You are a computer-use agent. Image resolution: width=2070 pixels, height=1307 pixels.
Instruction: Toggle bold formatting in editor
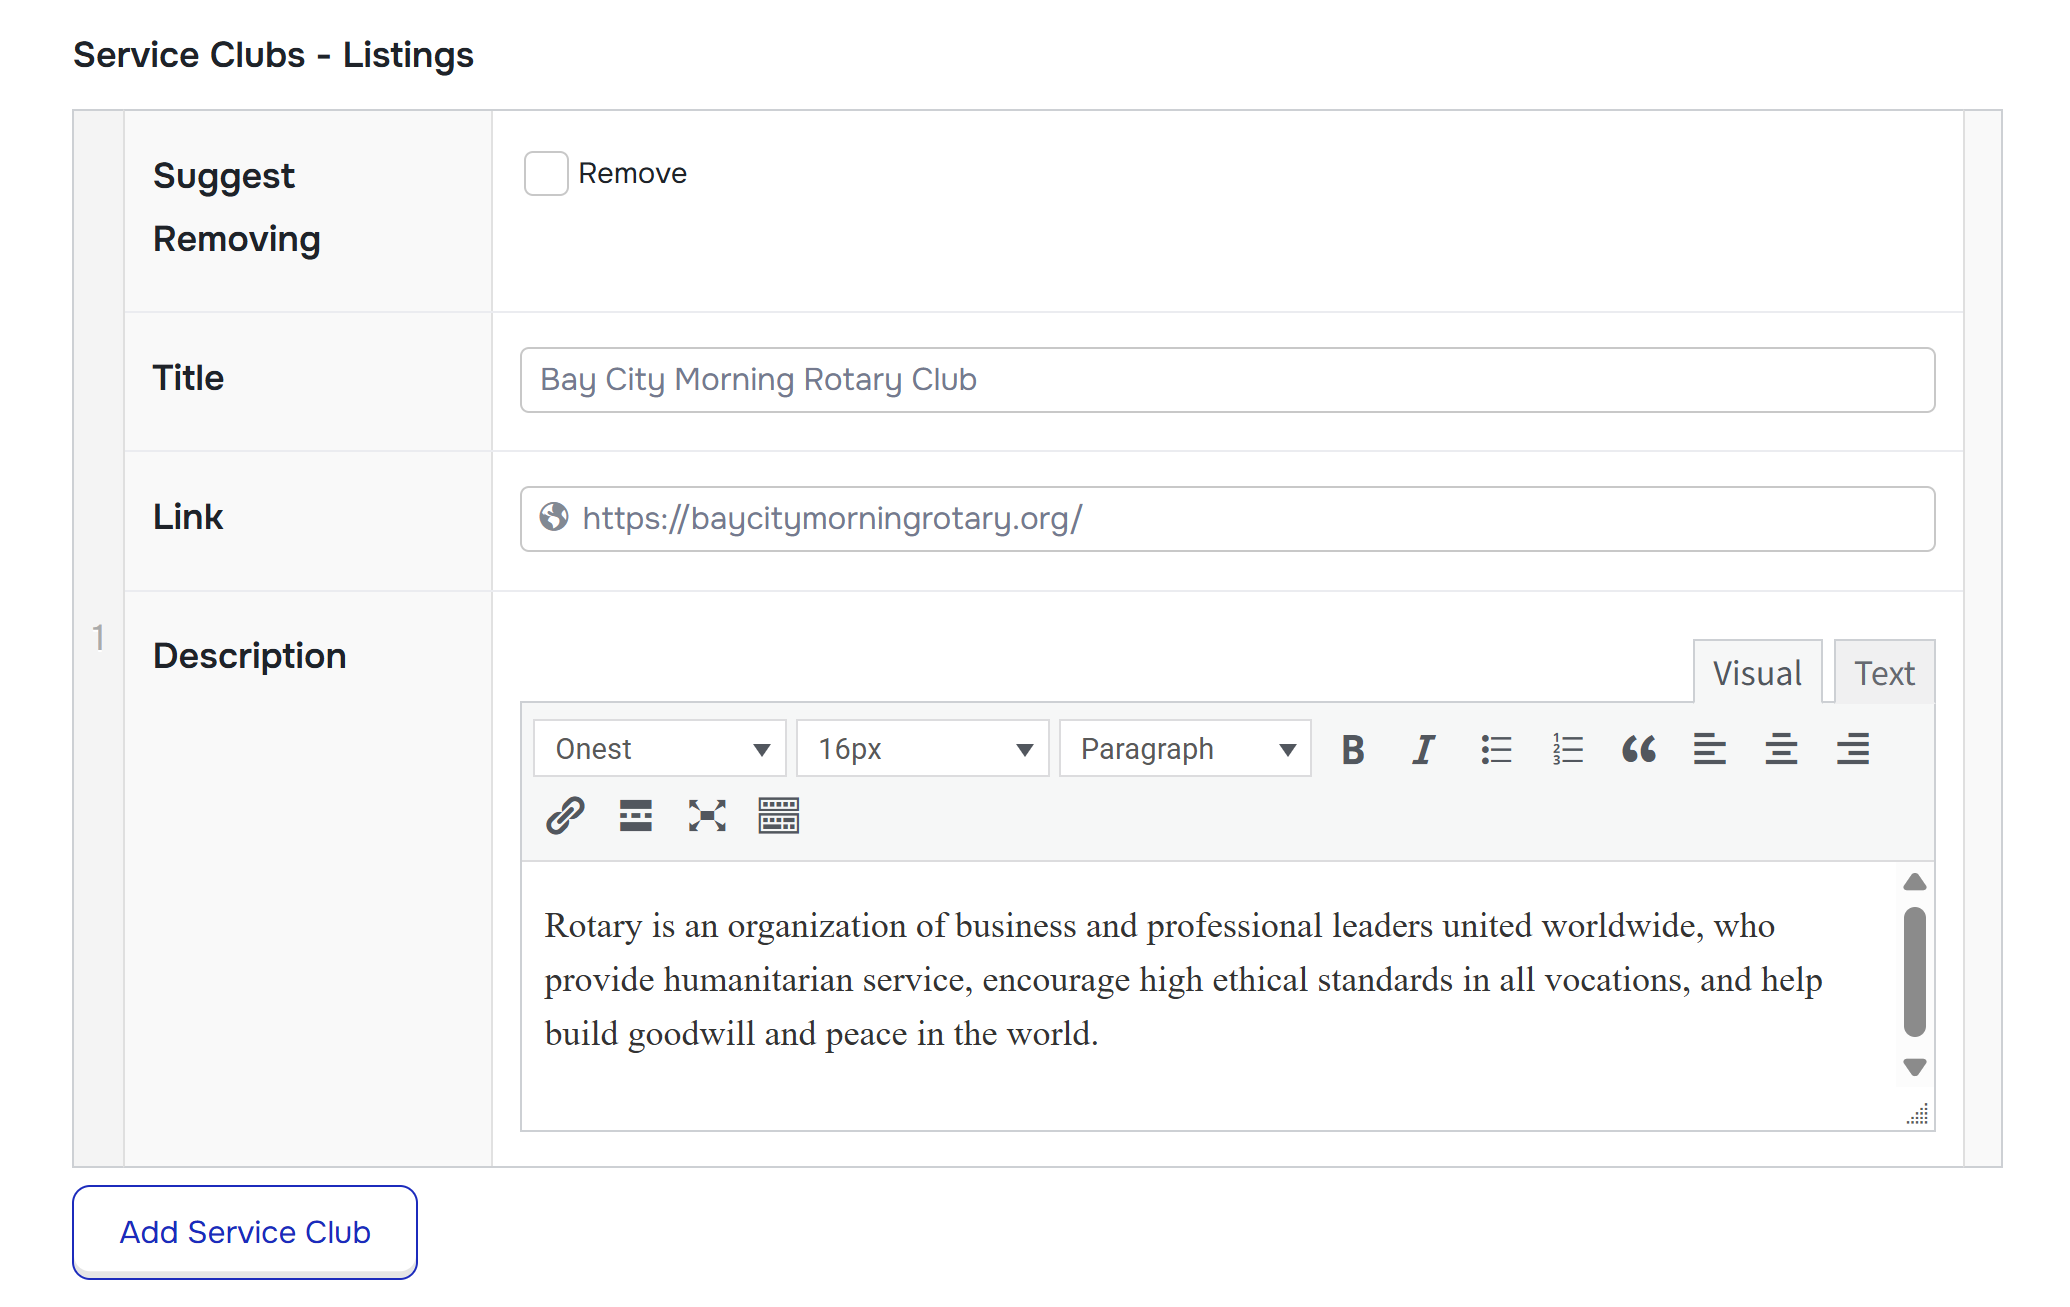tap(1353, 749)
